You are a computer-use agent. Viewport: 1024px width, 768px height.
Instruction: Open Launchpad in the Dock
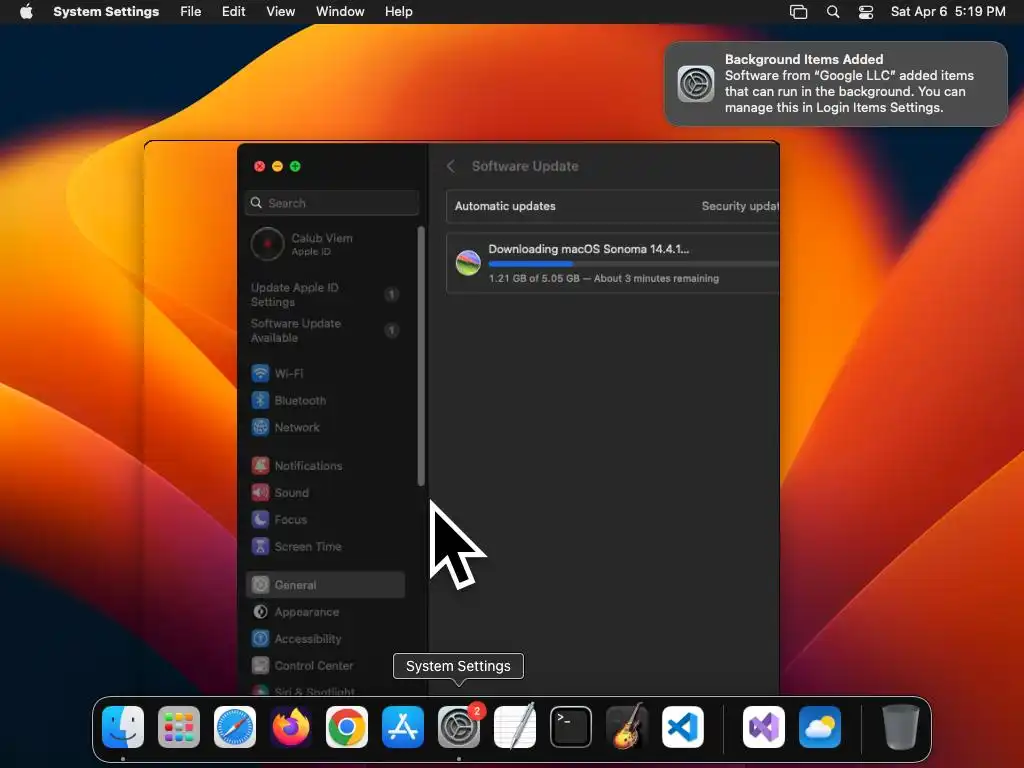pos(179,727)
